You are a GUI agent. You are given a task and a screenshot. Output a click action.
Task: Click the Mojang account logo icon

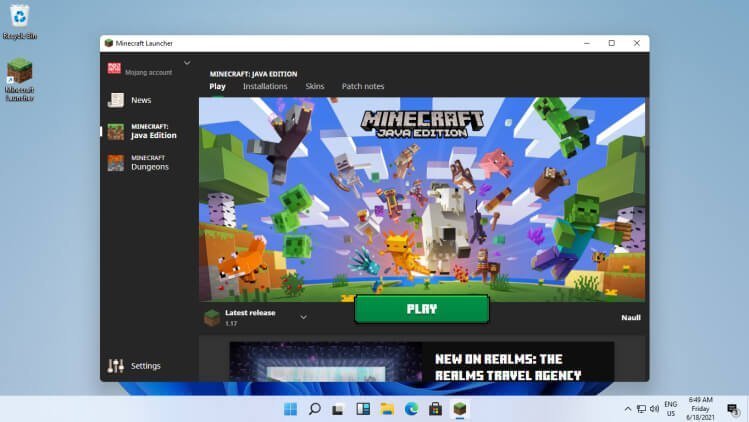(114, 68)
